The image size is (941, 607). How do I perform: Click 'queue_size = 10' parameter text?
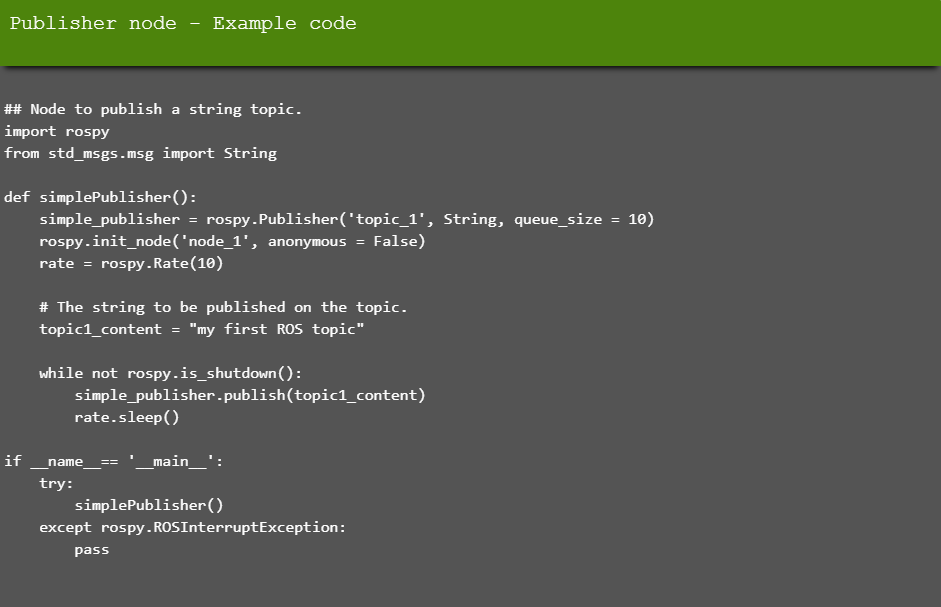point(579,220)
